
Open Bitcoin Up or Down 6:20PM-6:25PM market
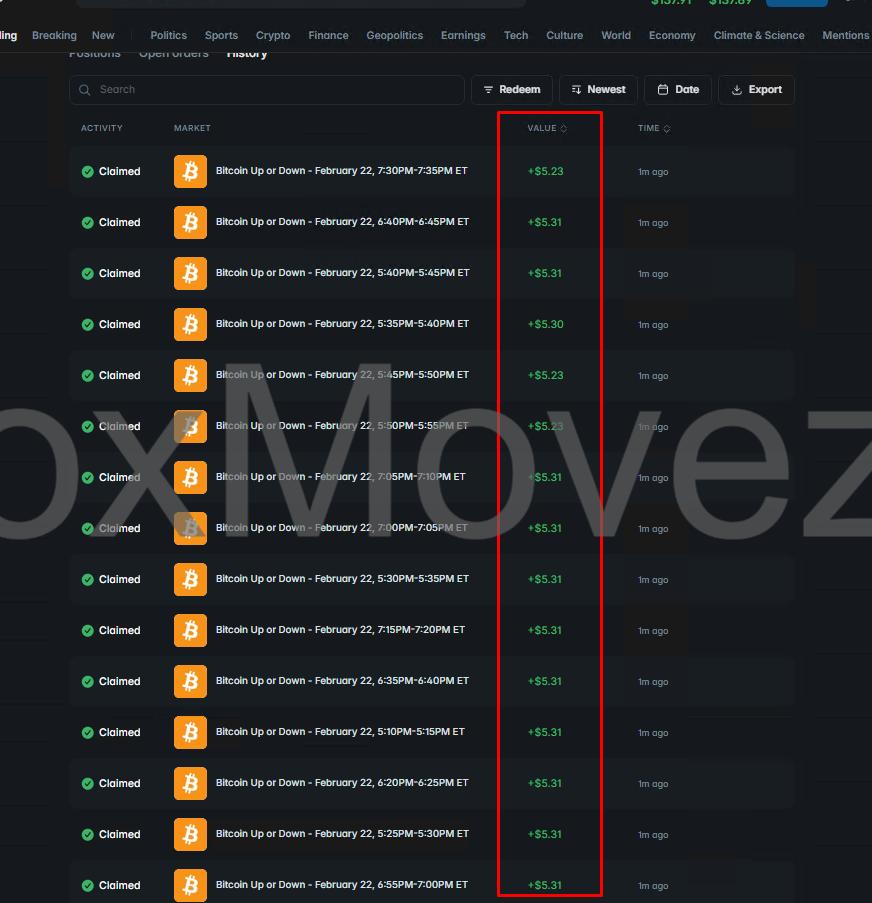342,783
